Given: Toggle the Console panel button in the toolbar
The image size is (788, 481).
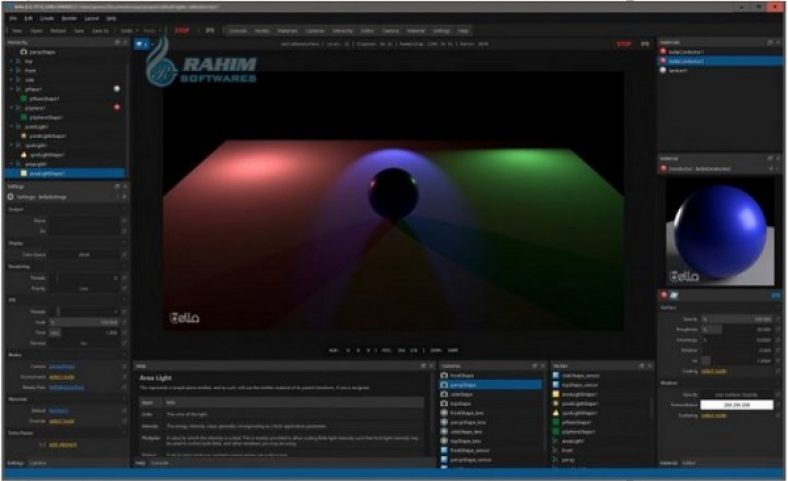Looking at the screenshot, I should [238, 31].
